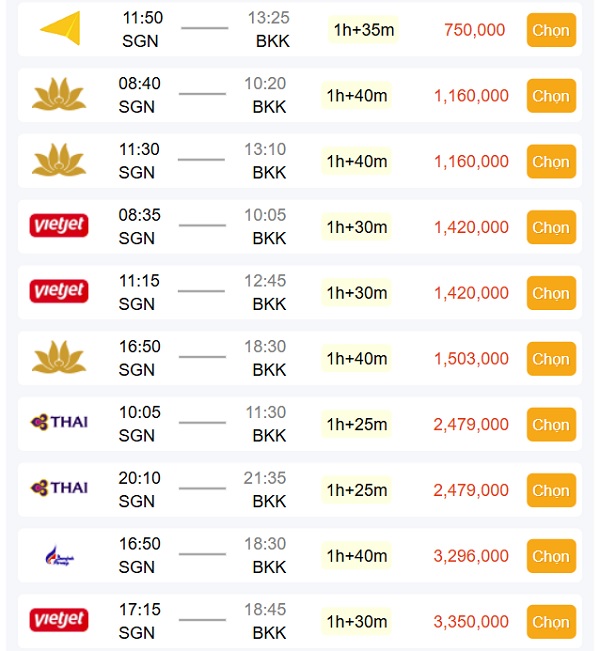
Task: Click the Vietjet logo on the 11:15 flight
Action: [59, 292]
